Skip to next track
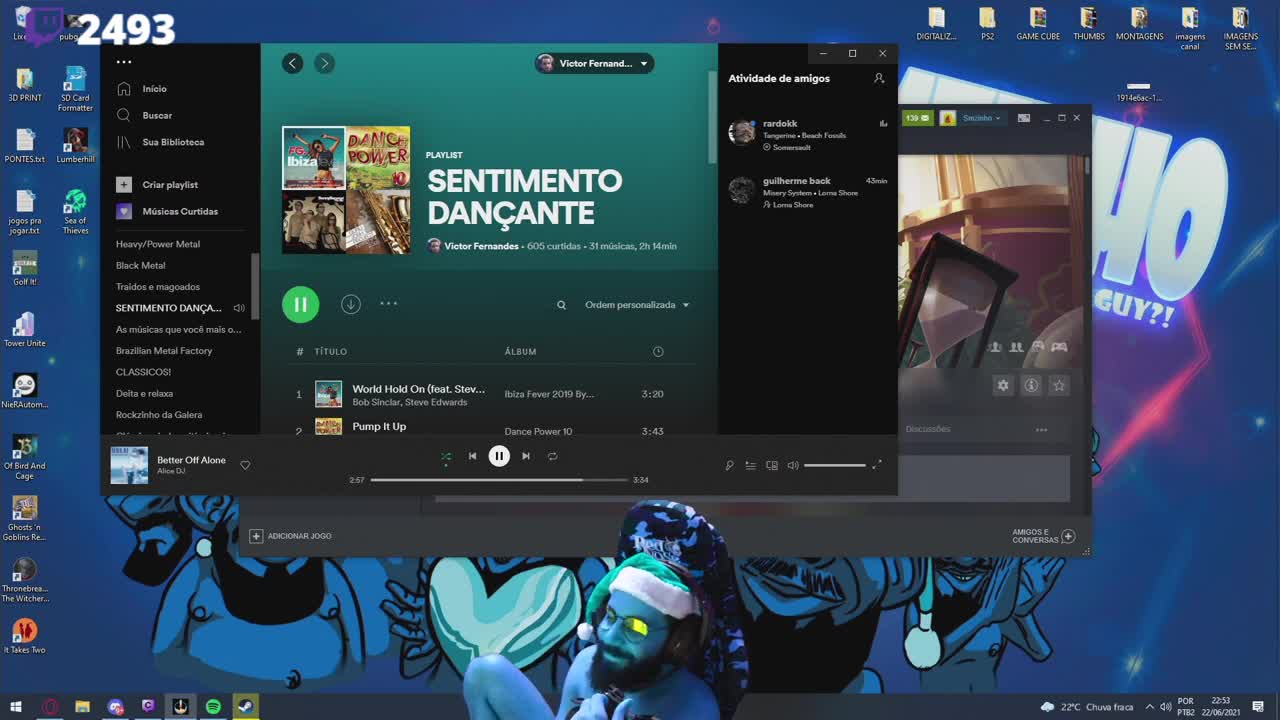Screen dimensions: 1280x720 pos(526,456)
